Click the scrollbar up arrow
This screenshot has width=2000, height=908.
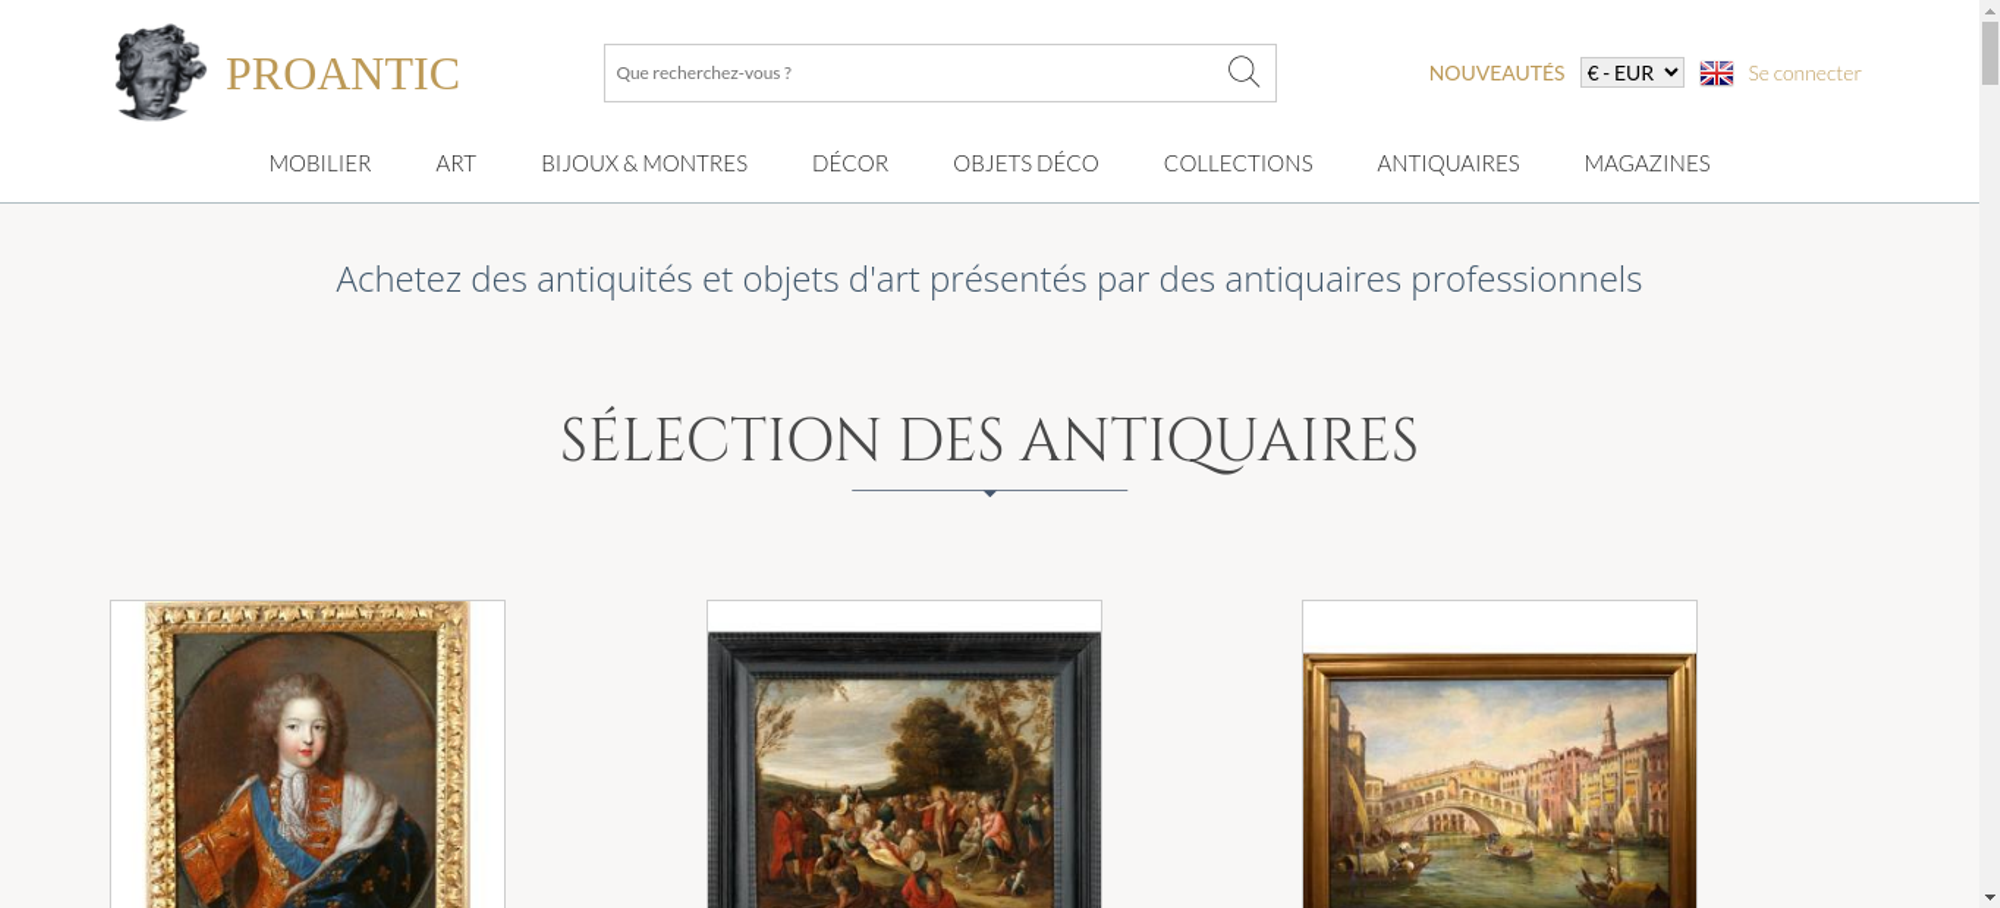pos(1989,9)
